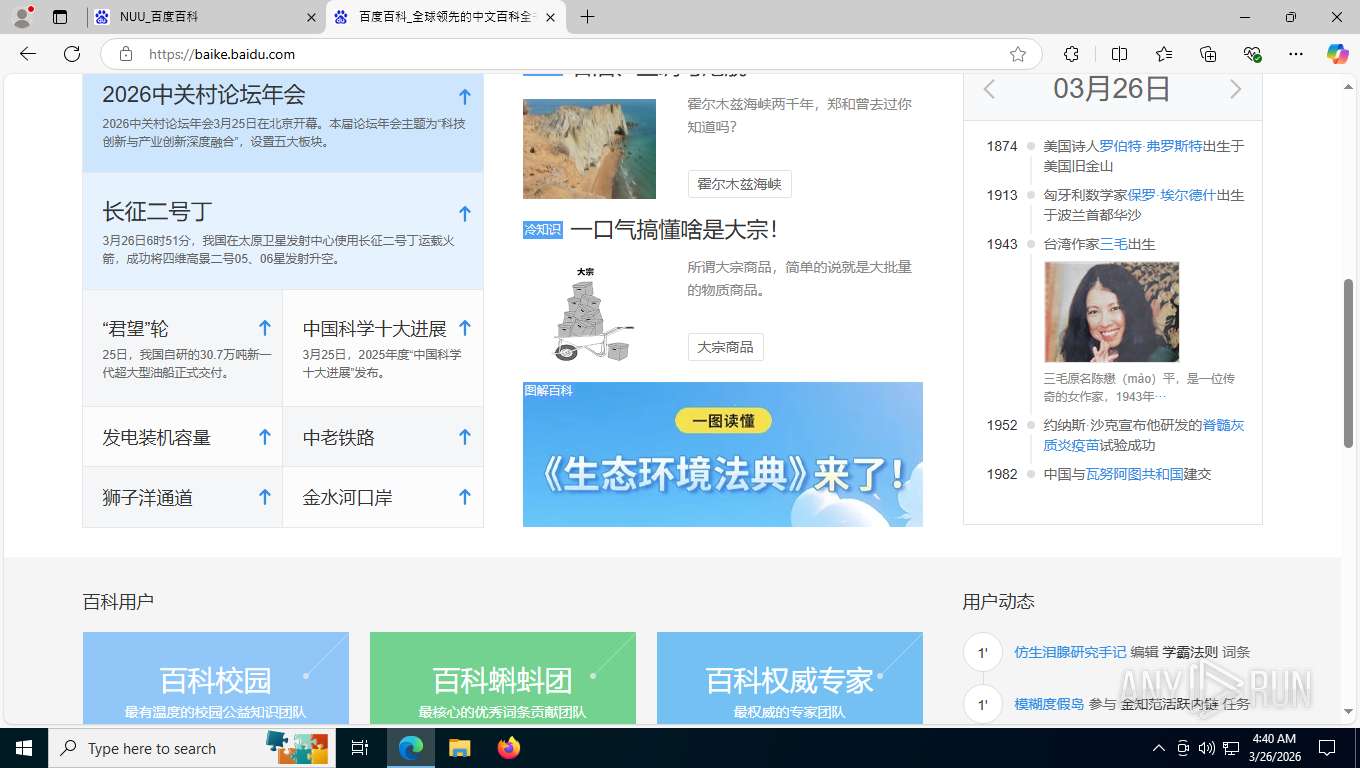Image resolution: width=1360 pixels, height=768 pixels.
Task: Open the 大宗商品 tag button
Action: click(x=725, y=347)
